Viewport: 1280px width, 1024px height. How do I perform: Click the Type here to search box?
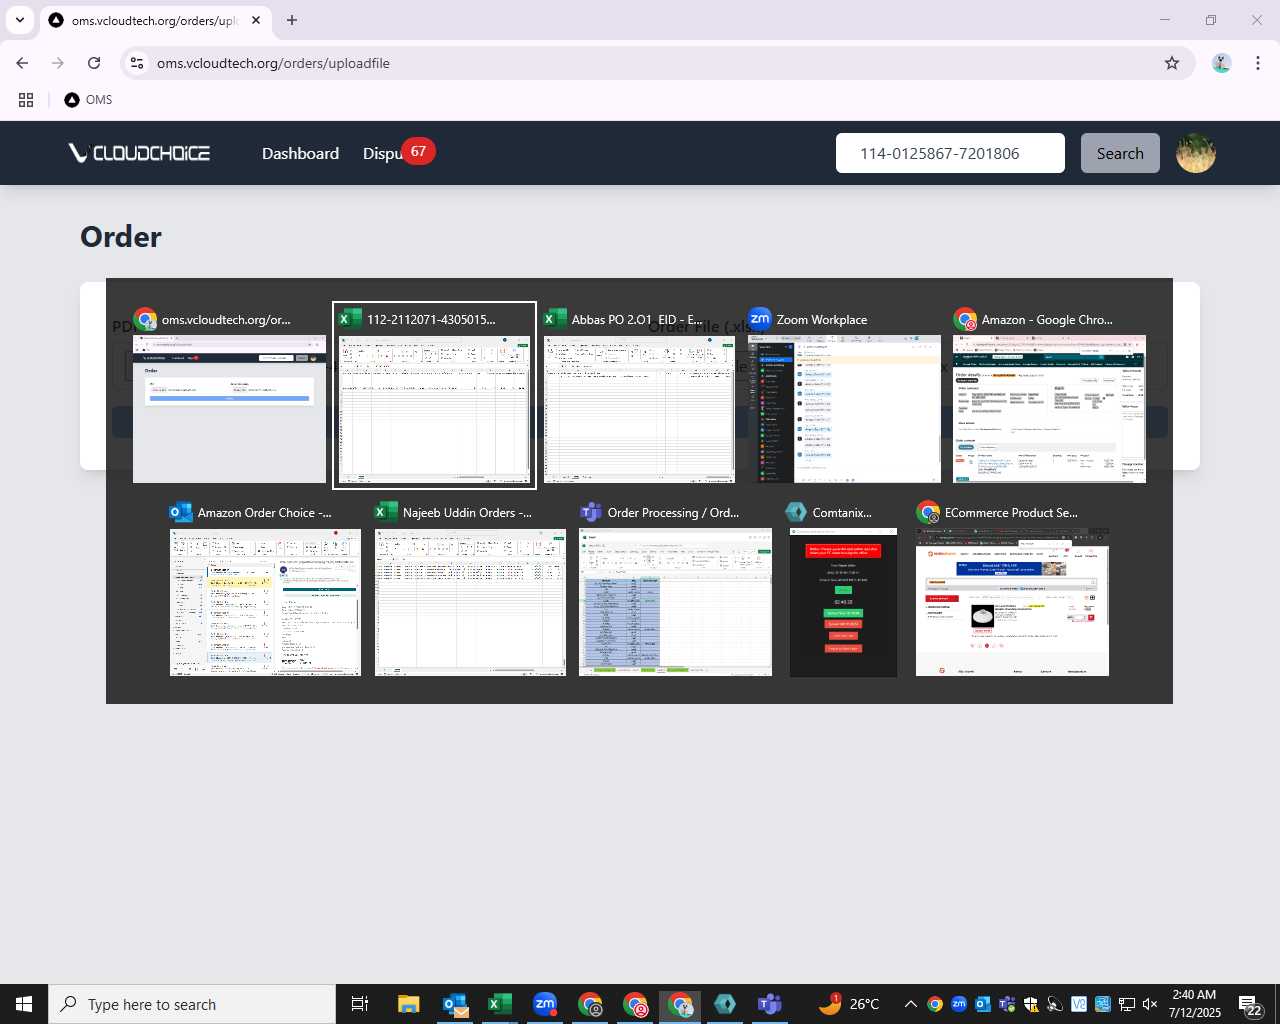(x=192, y=1004)
